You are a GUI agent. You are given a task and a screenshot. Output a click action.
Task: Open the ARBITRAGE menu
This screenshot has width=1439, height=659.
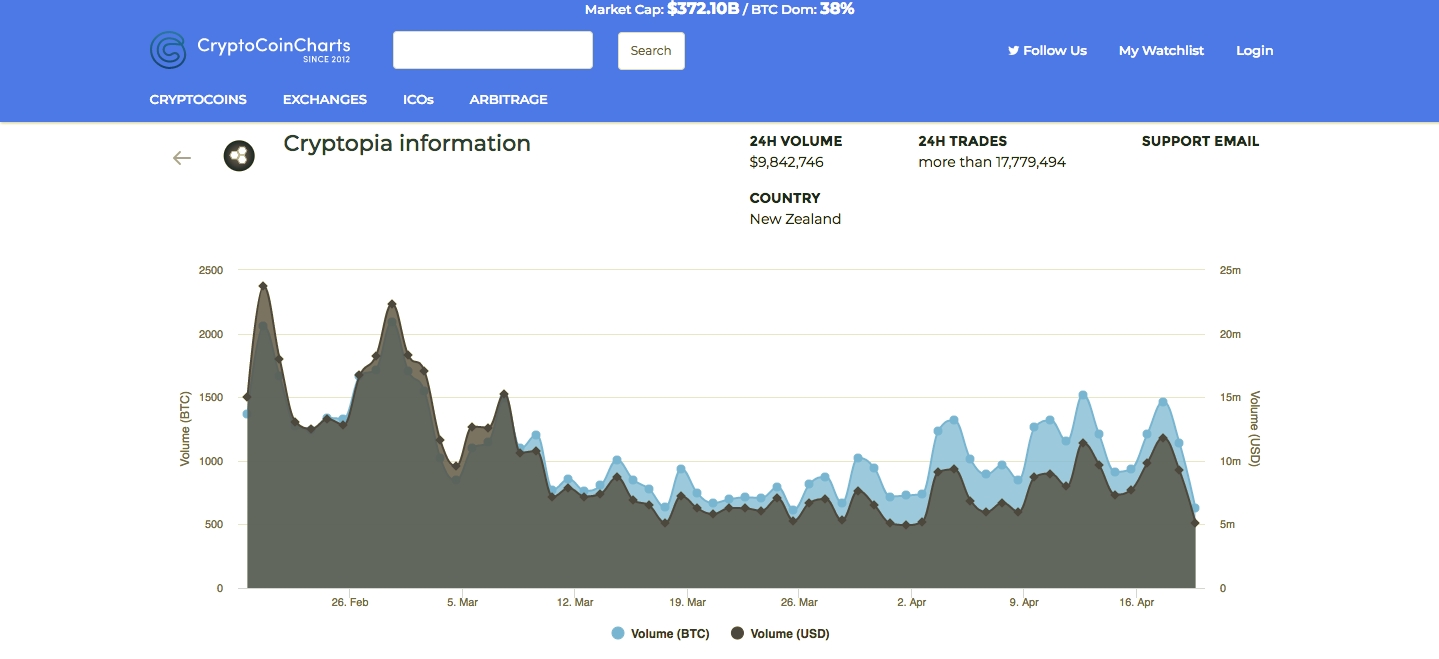click(x=508, y=99)
